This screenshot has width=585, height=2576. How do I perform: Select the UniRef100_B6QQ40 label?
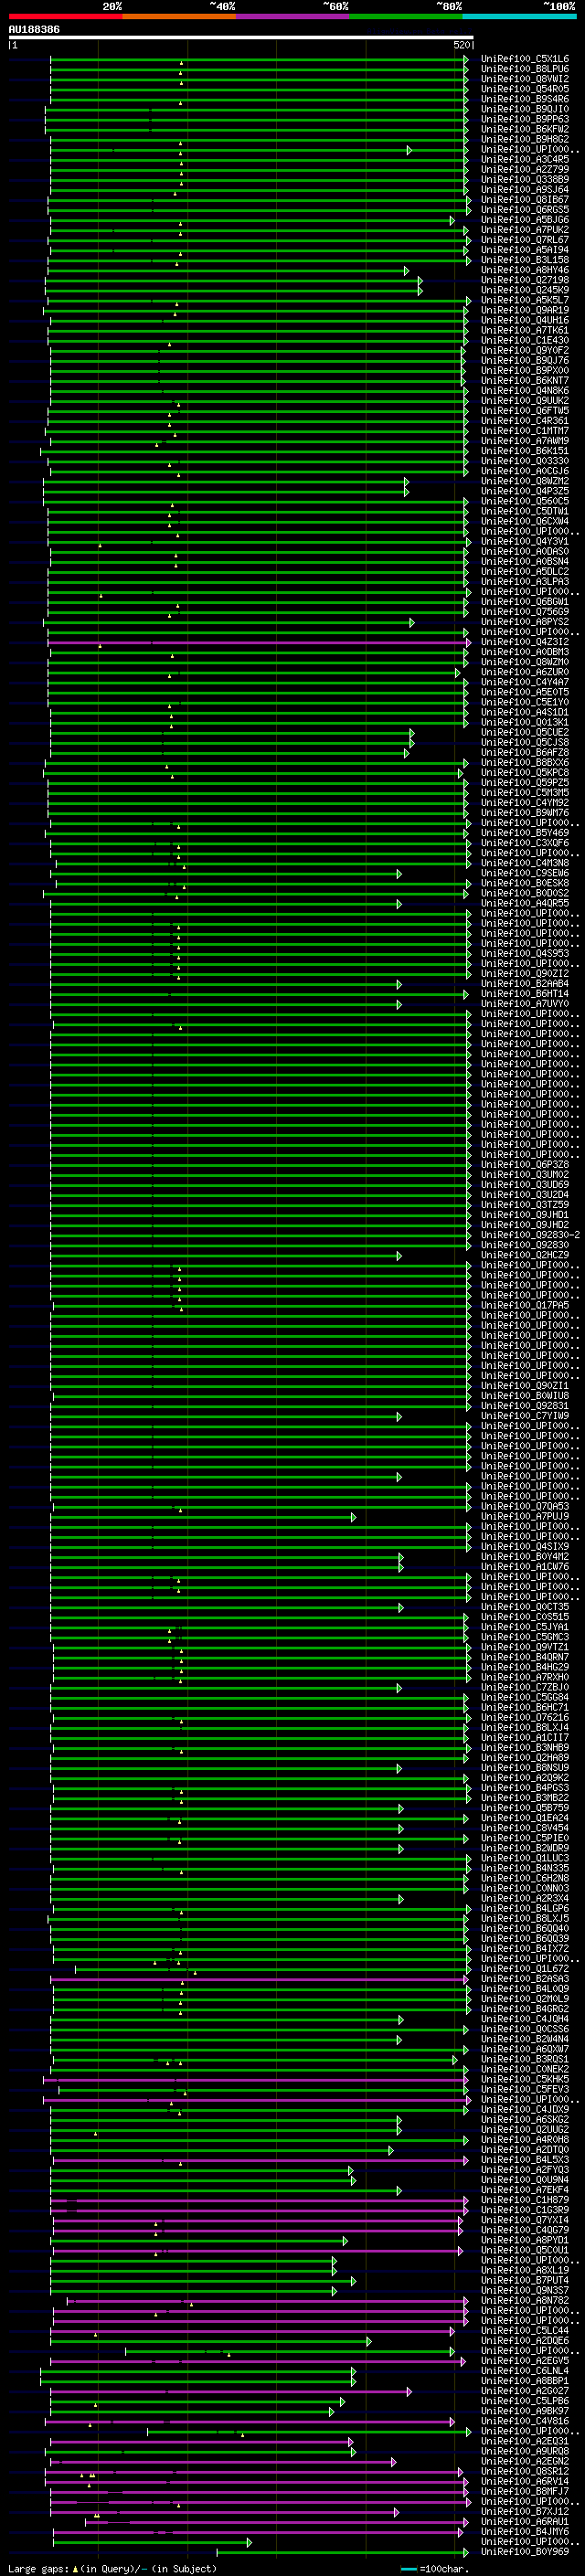[x=525, y=1928]
